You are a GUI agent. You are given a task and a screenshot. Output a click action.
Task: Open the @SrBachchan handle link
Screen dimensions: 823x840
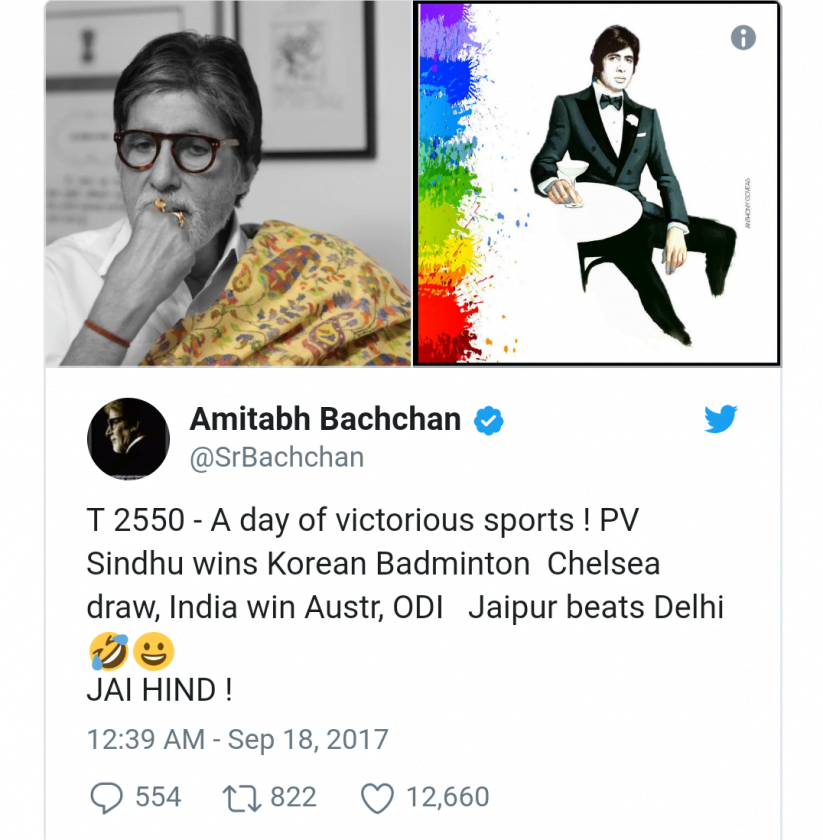click(x=276, y=458)
